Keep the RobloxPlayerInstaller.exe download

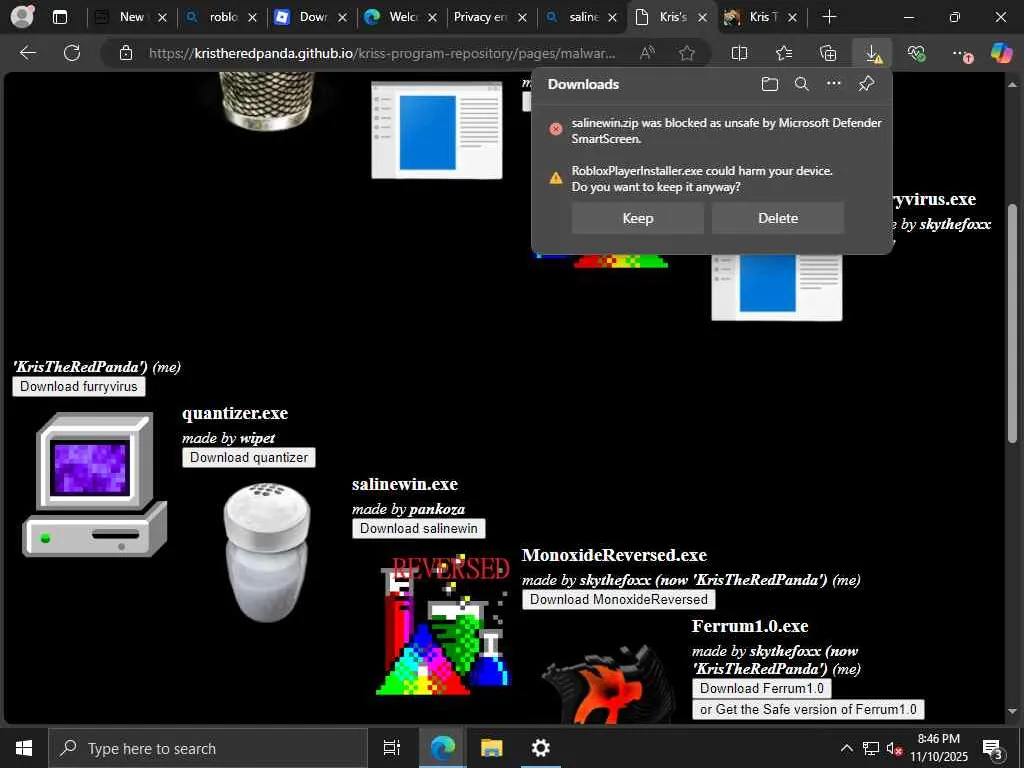637,218
